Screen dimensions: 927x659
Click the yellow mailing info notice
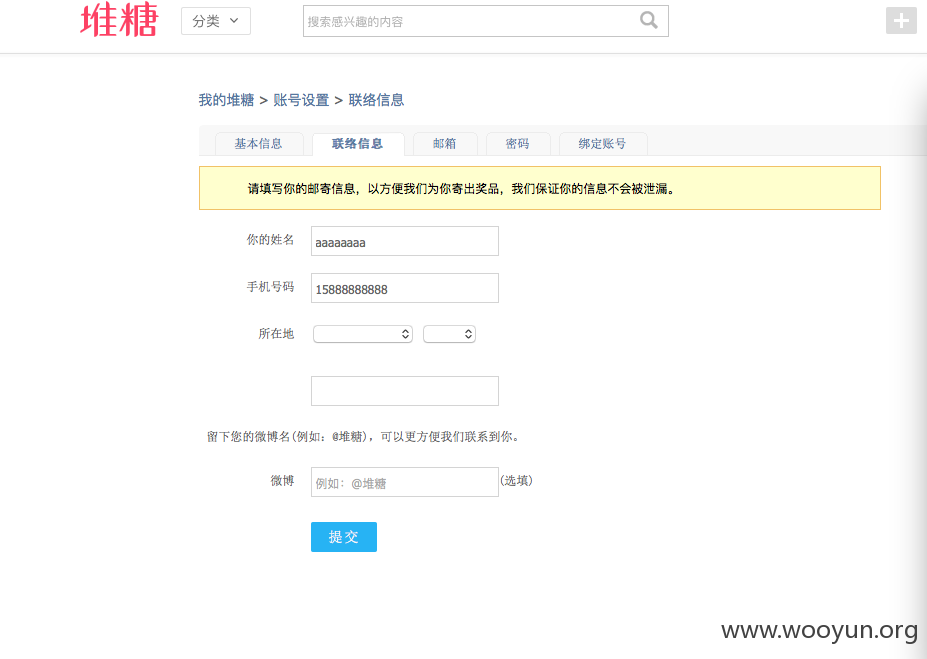[540, 188]
